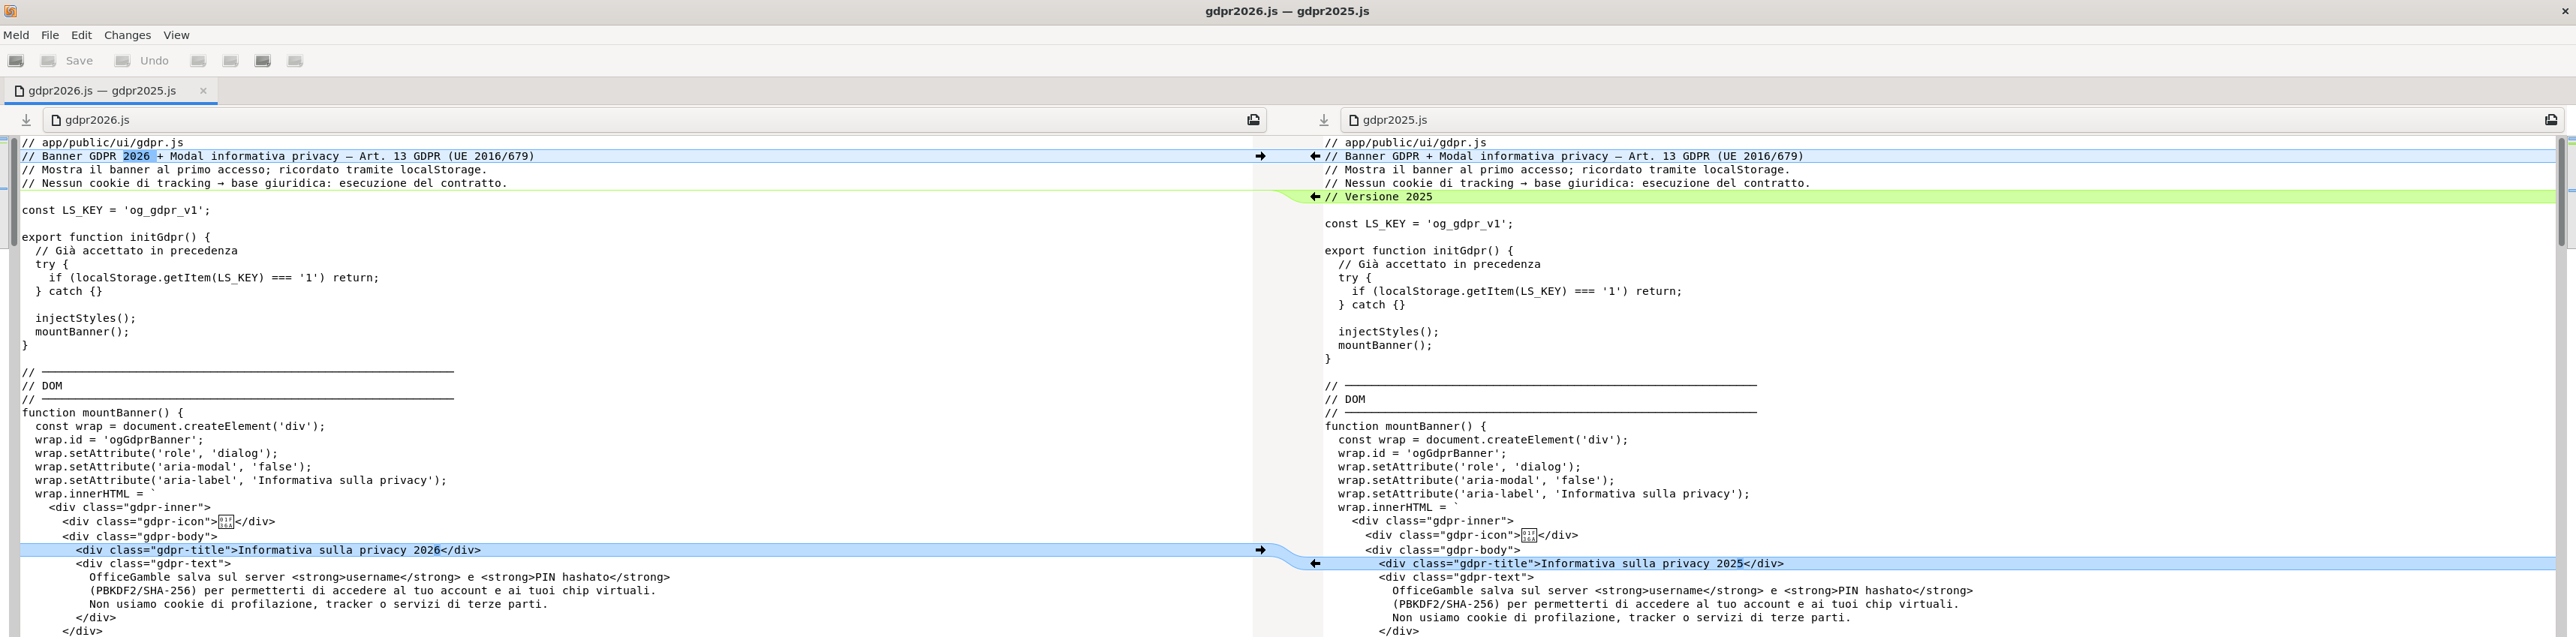Screen dimensions: 2576x637
Task: Go to next change via dark toolbar icon
Action: point(263,61)
